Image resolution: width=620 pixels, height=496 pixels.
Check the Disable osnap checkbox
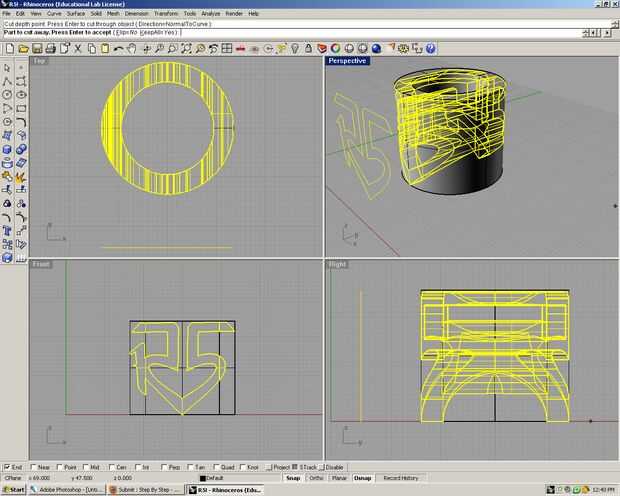(x=323, y=466)
